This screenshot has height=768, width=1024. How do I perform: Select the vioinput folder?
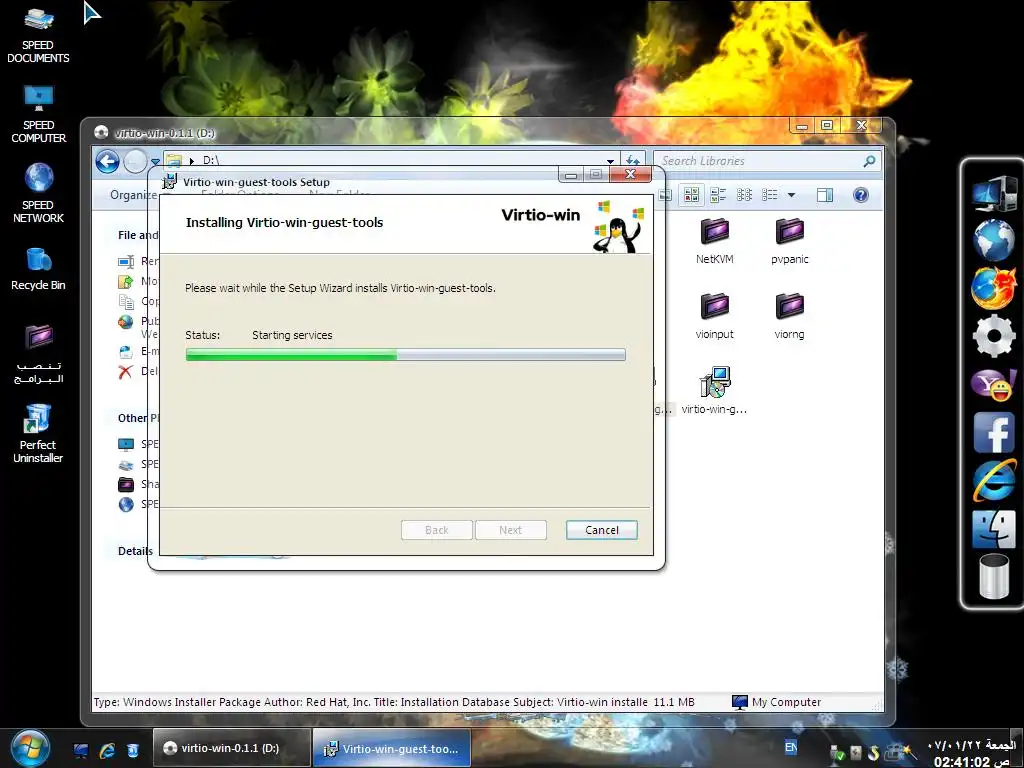point(714,316)
